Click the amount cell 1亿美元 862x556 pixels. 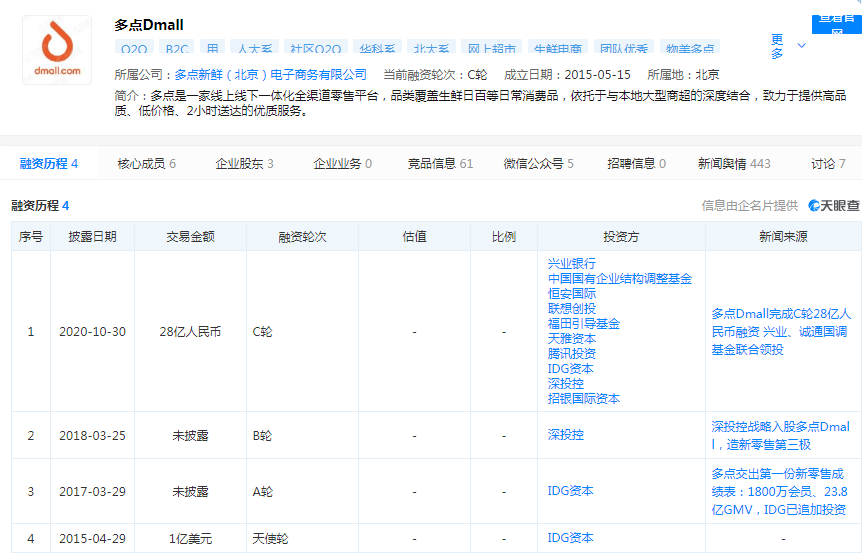coord(190,538)
